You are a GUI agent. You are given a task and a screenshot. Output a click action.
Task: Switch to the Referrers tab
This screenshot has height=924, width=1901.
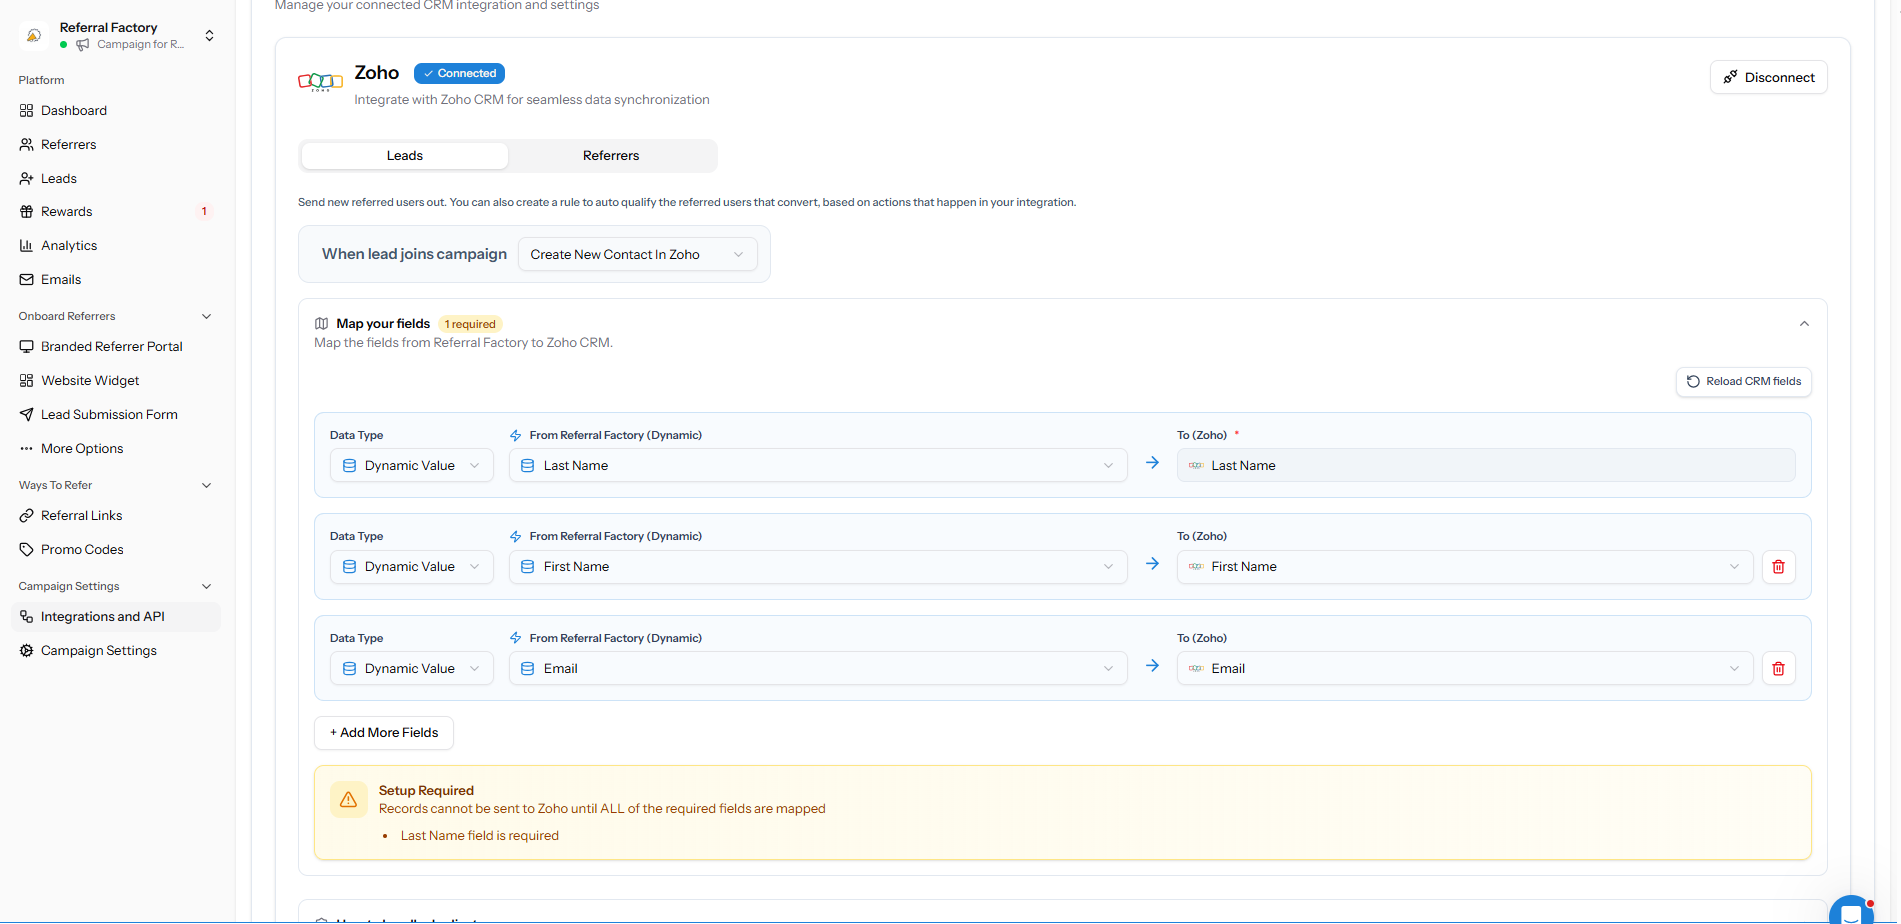(x=611, y=156)
